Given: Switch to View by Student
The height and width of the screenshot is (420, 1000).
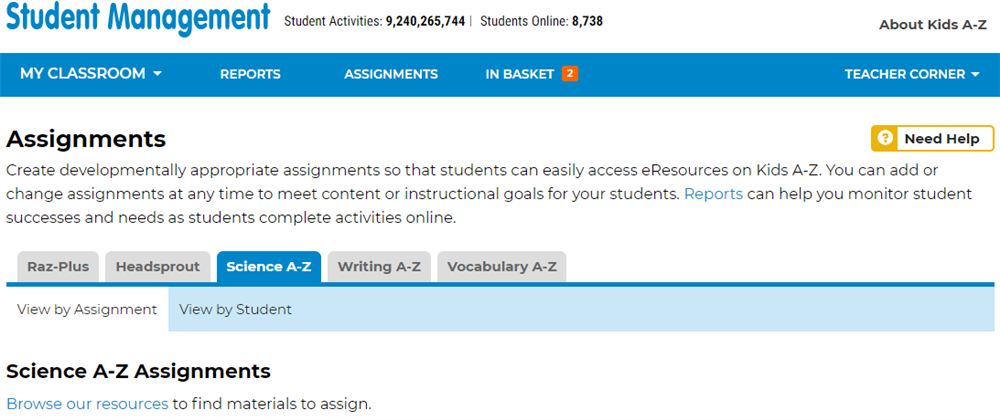Looking at the screenshot, I should (236, 310).
